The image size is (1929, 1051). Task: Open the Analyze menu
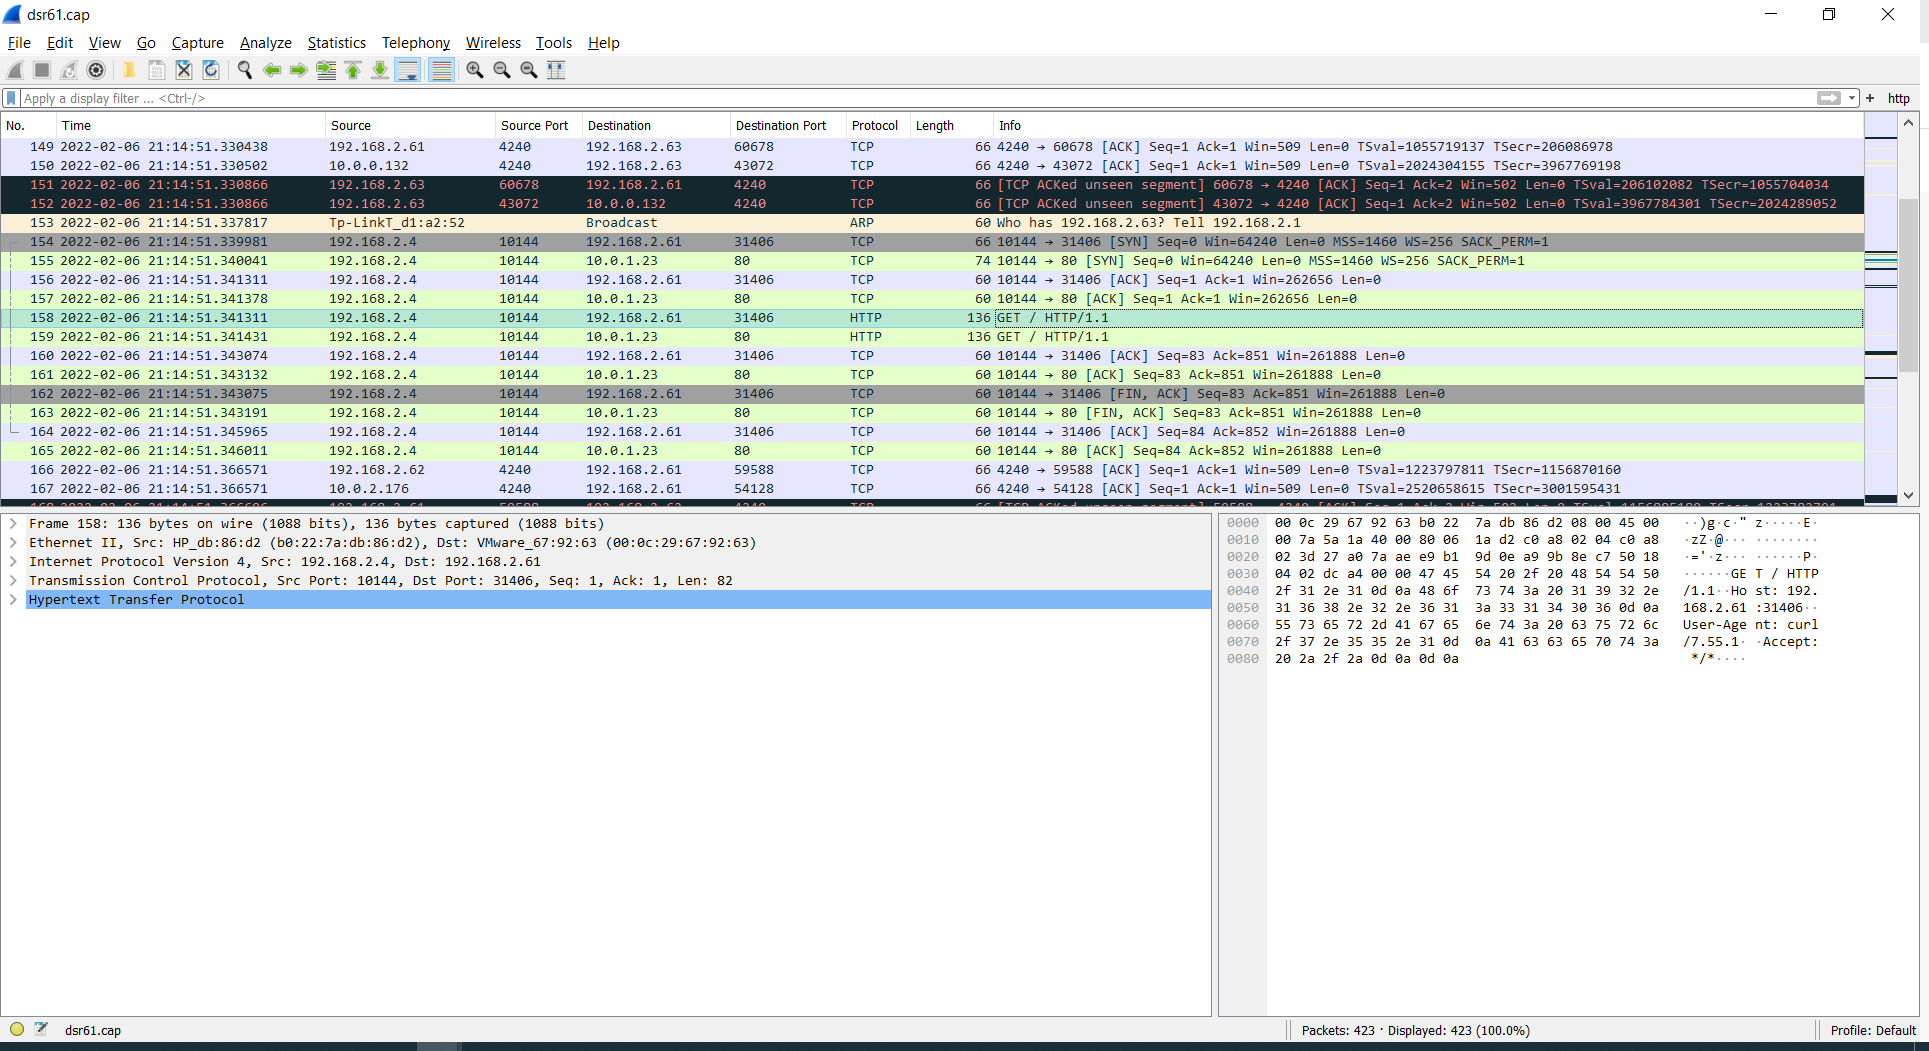tap(265, 43)
